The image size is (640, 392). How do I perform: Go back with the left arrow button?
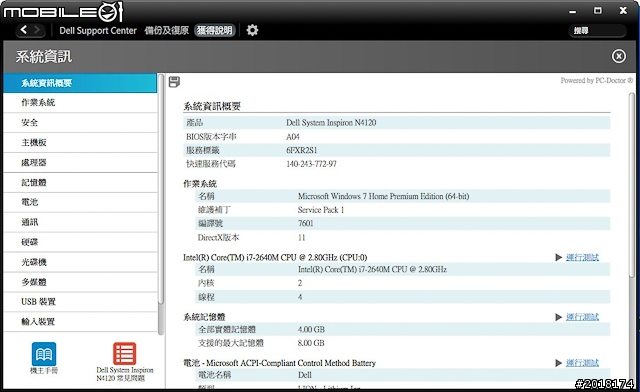pyautogui.click(x=24, y=29)
